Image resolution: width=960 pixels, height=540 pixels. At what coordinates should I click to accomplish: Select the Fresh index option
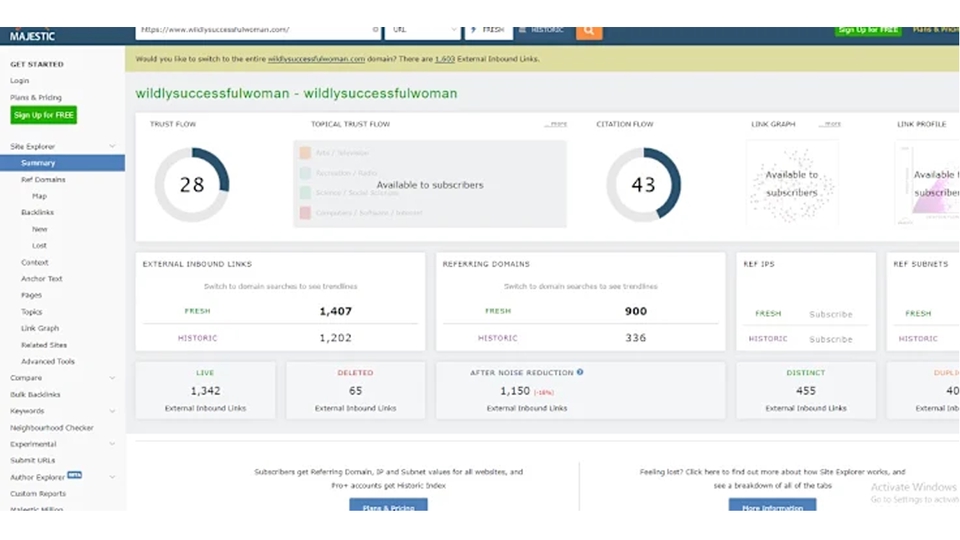[489, 31]
